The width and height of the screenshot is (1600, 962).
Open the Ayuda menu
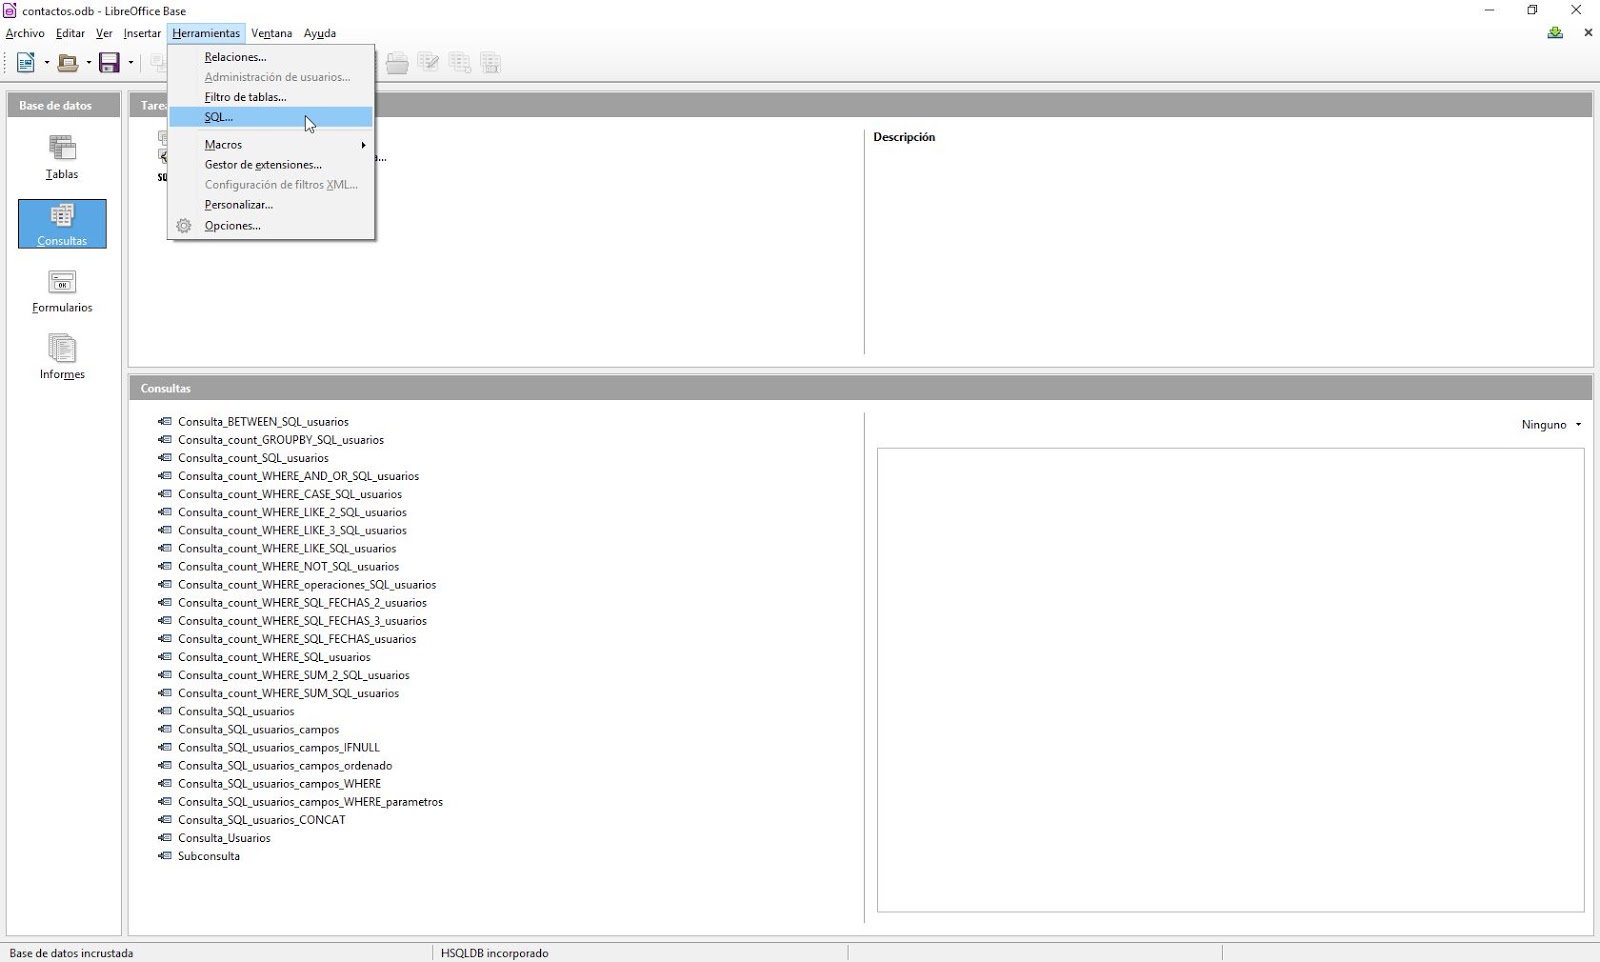tap(319, 33)
